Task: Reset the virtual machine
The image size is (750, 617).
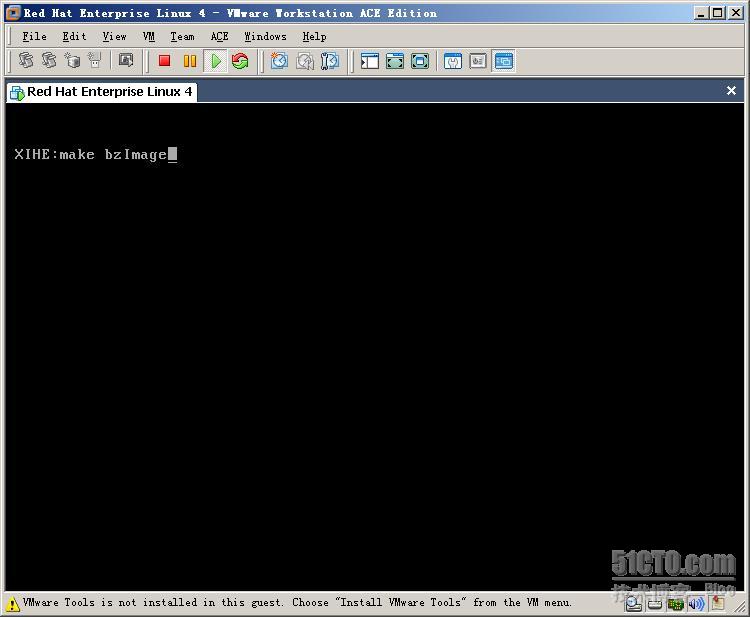Action: click(x=240, y=61)
